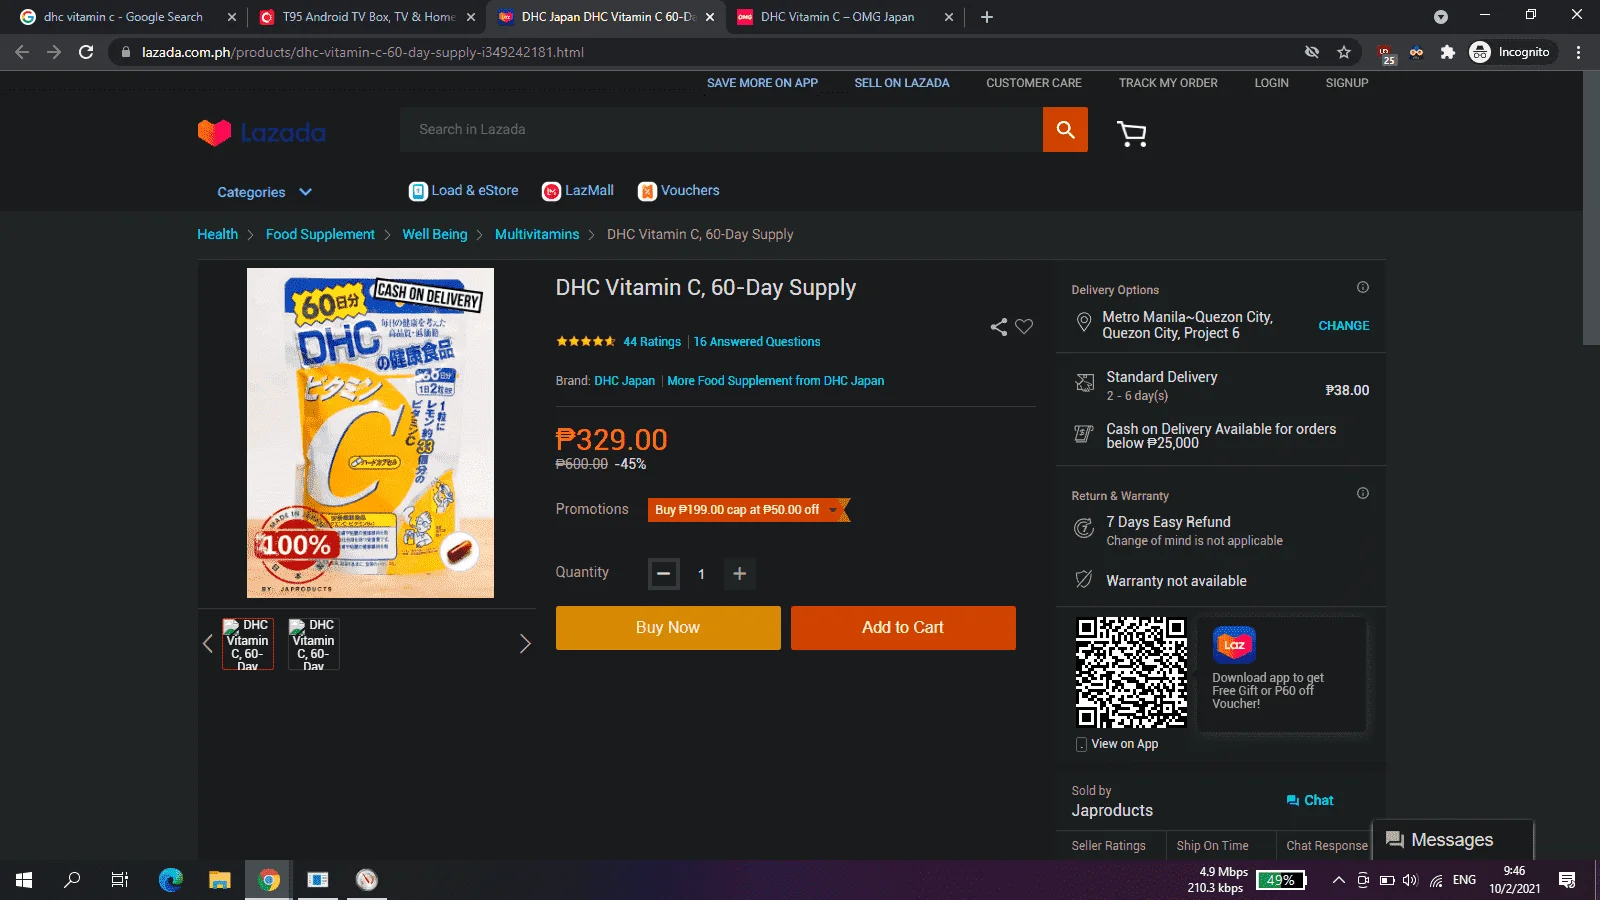The image size is (1600, 900).
Task: Show next product thumbnails arrow
Action: 525,644
